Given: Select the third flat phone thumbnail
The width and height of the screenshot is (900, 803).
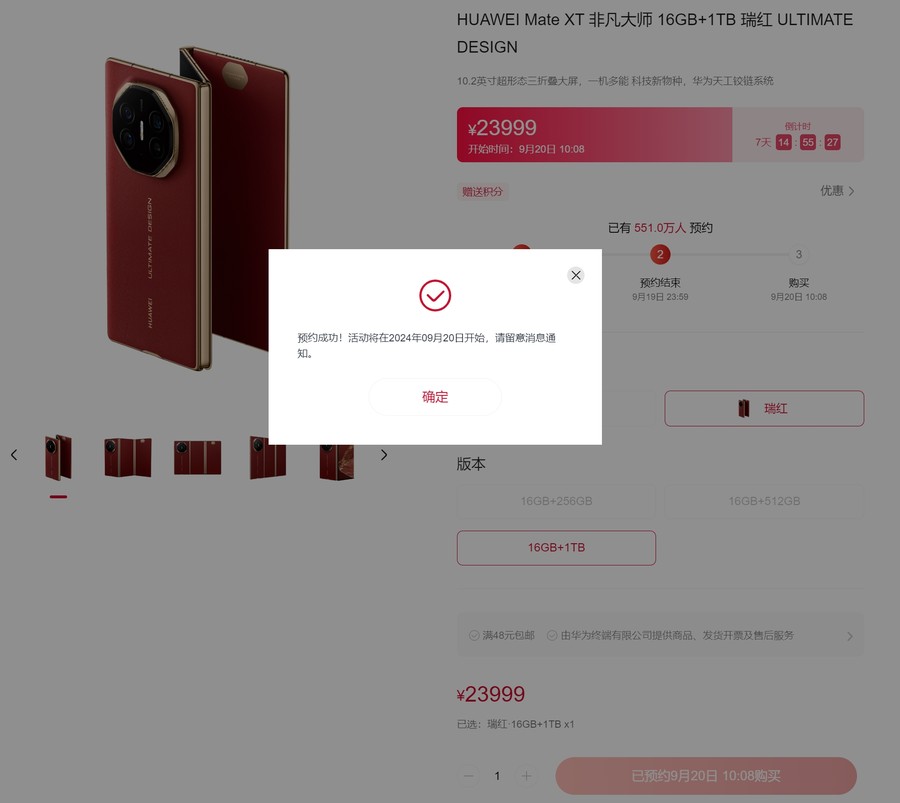Looking at the screenshot, I should 197,457.
